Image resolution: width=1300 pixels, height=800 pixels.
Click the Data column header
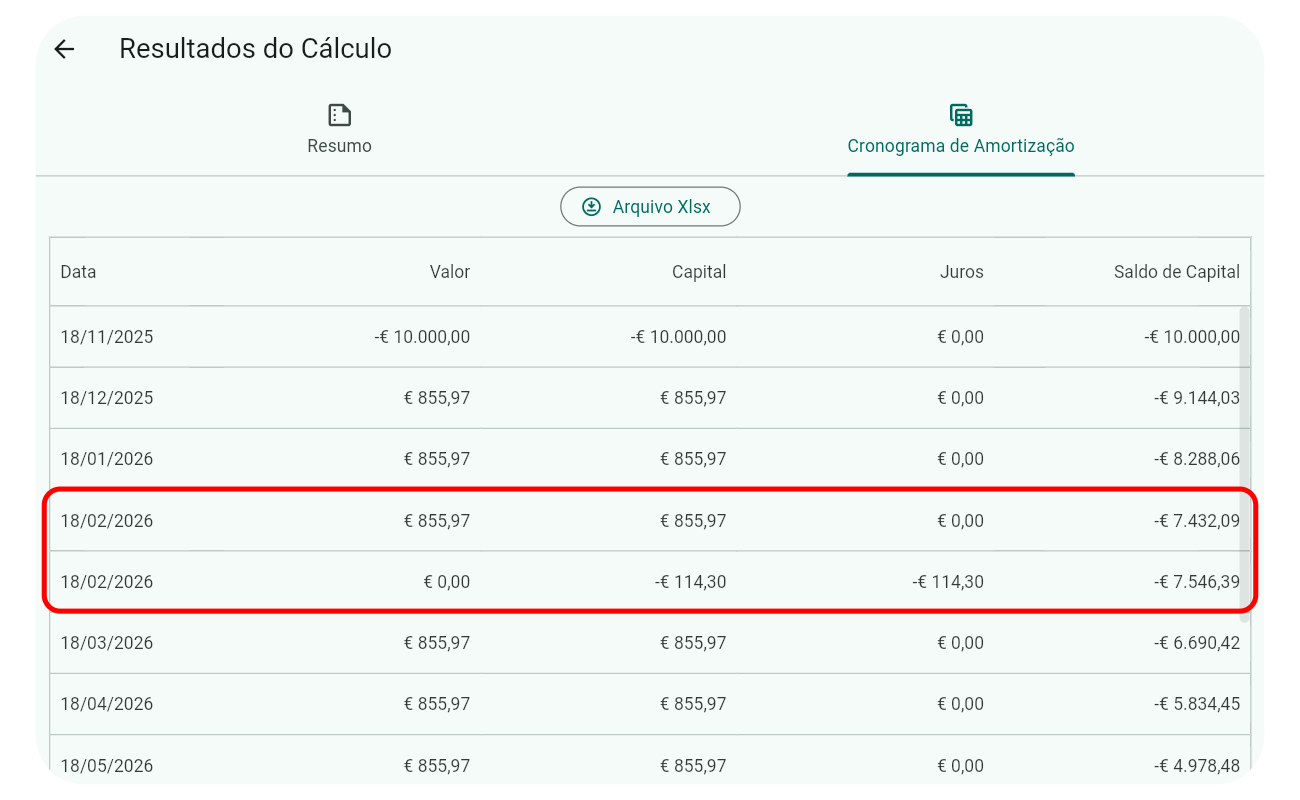pyautogui.click(x=78, y=271)
